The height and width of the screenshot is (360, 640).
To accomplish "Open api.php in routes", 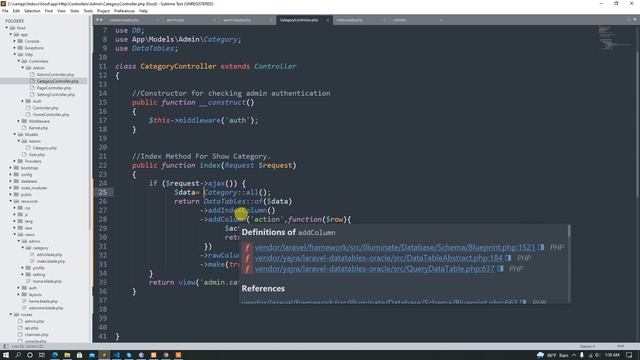I will pyautogui.click(x=31, y=328).
